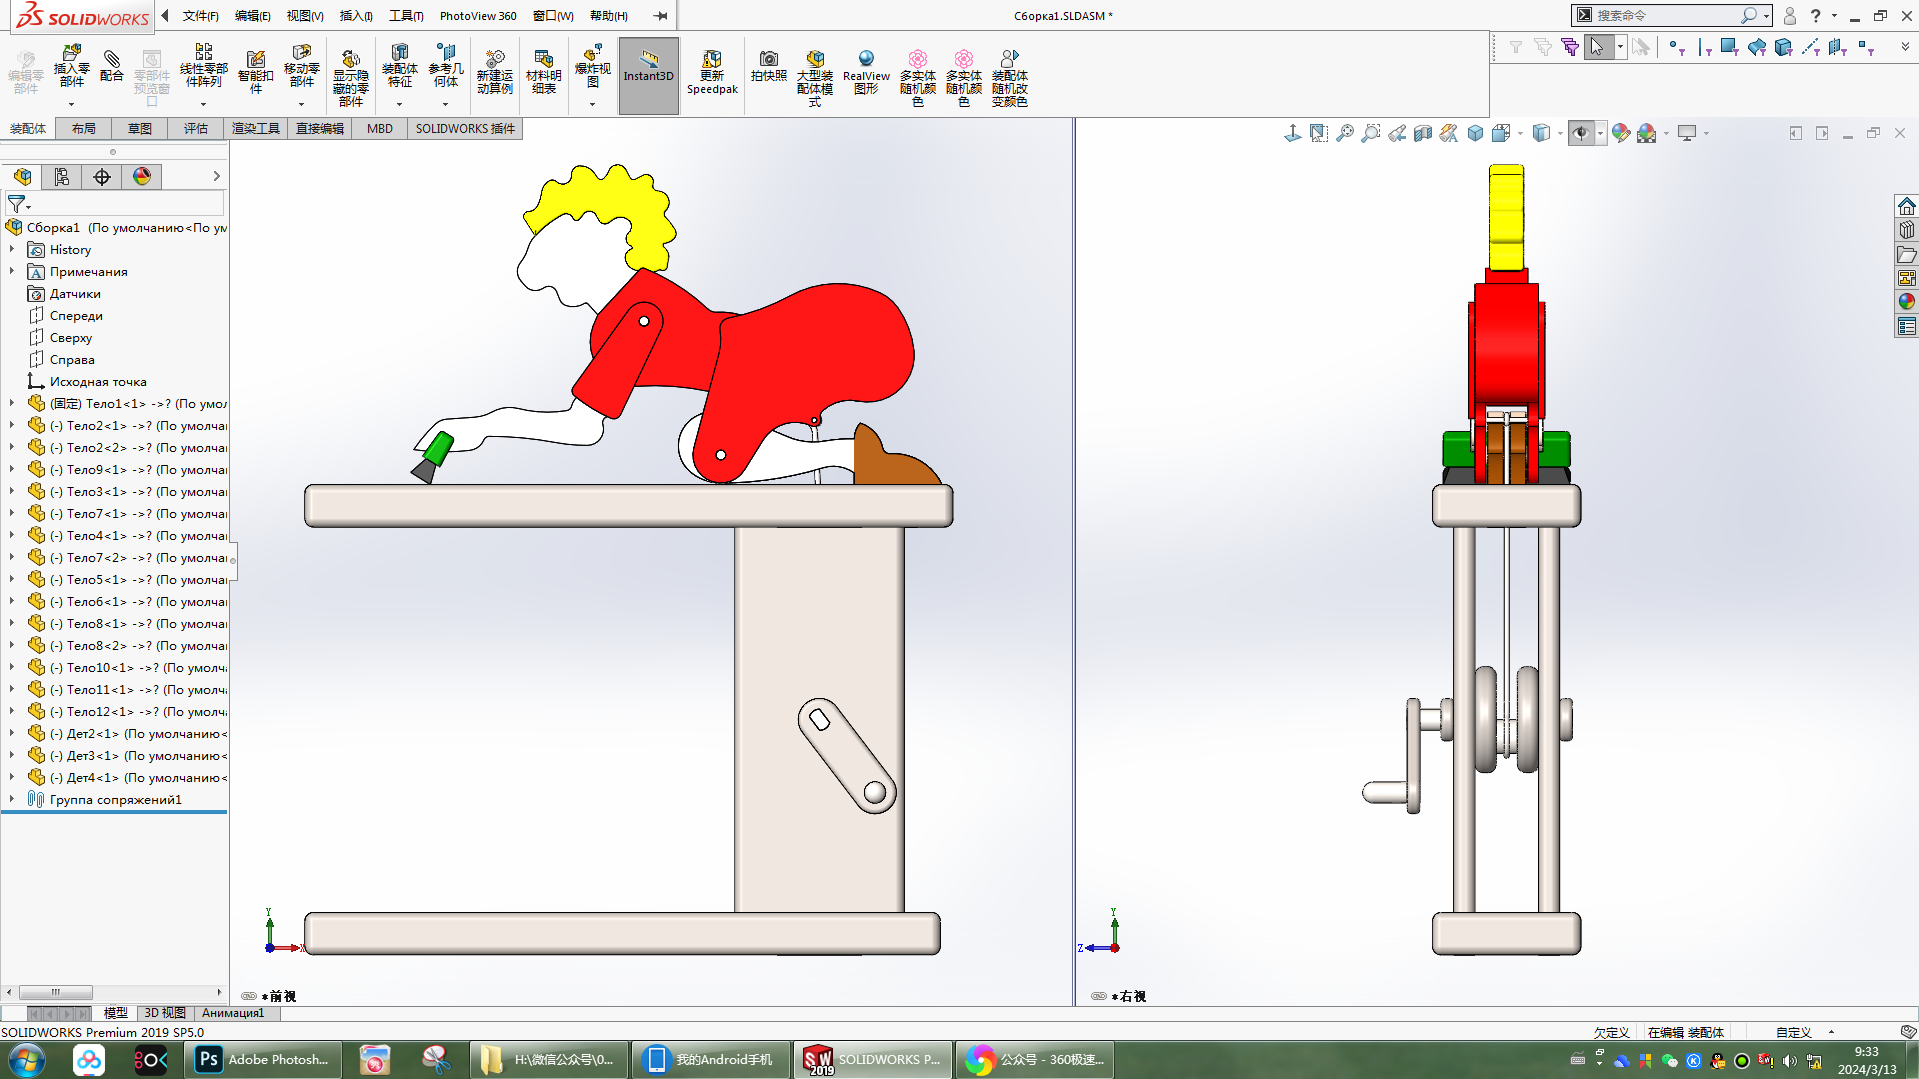1919x1079 pixels.
Task: Expand the Примечания tree node
Action: (x=12, y=271)
